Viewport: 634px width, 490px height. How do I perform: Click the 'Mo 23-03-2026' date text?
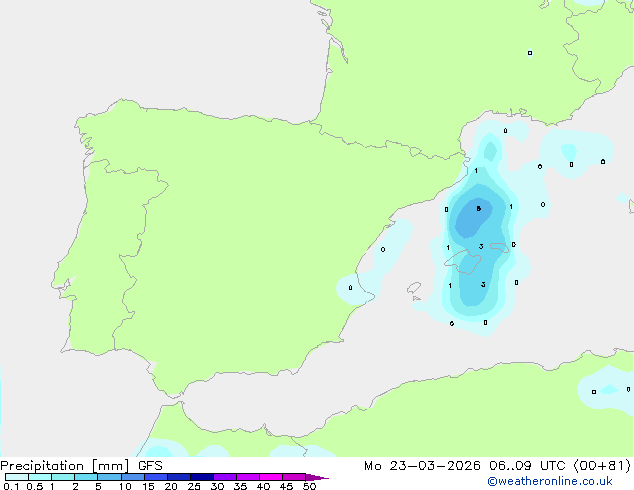[422, 466]
